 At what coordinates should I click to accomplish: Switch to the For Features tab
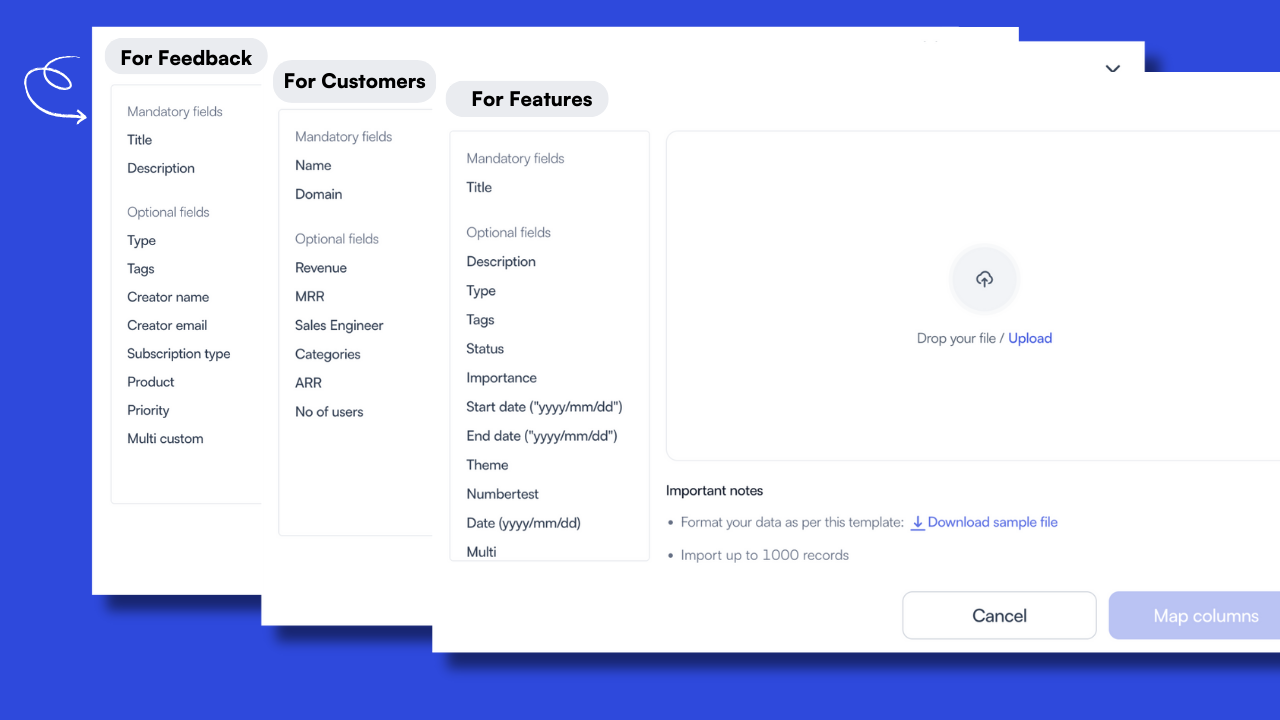(527, 98)
